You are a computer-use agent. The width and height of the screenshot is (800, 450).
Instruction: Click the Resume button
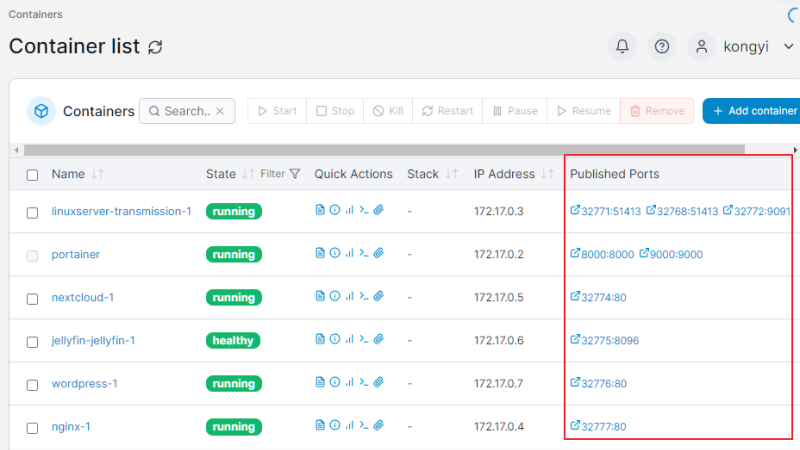pos(584,111)
